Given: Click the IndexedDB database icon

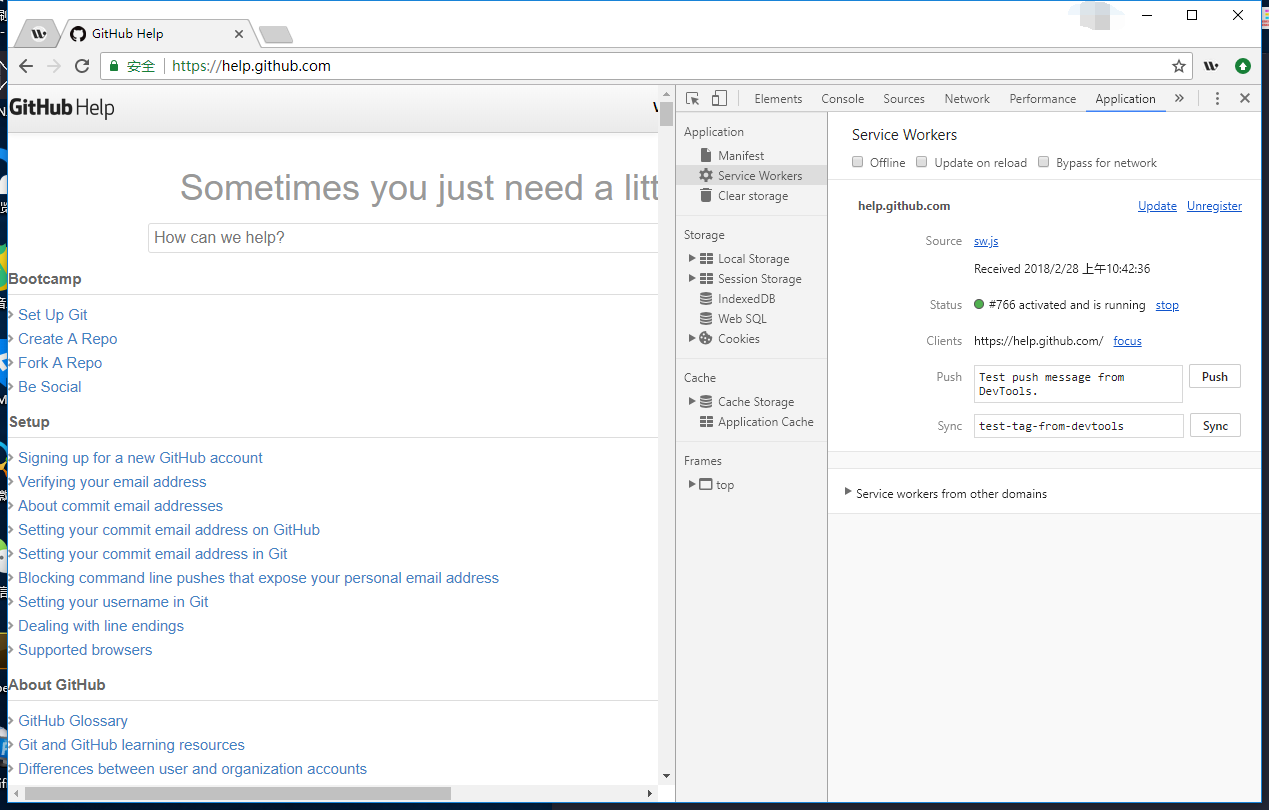Looking at the screenshot, I should click(x=706, y=298).
